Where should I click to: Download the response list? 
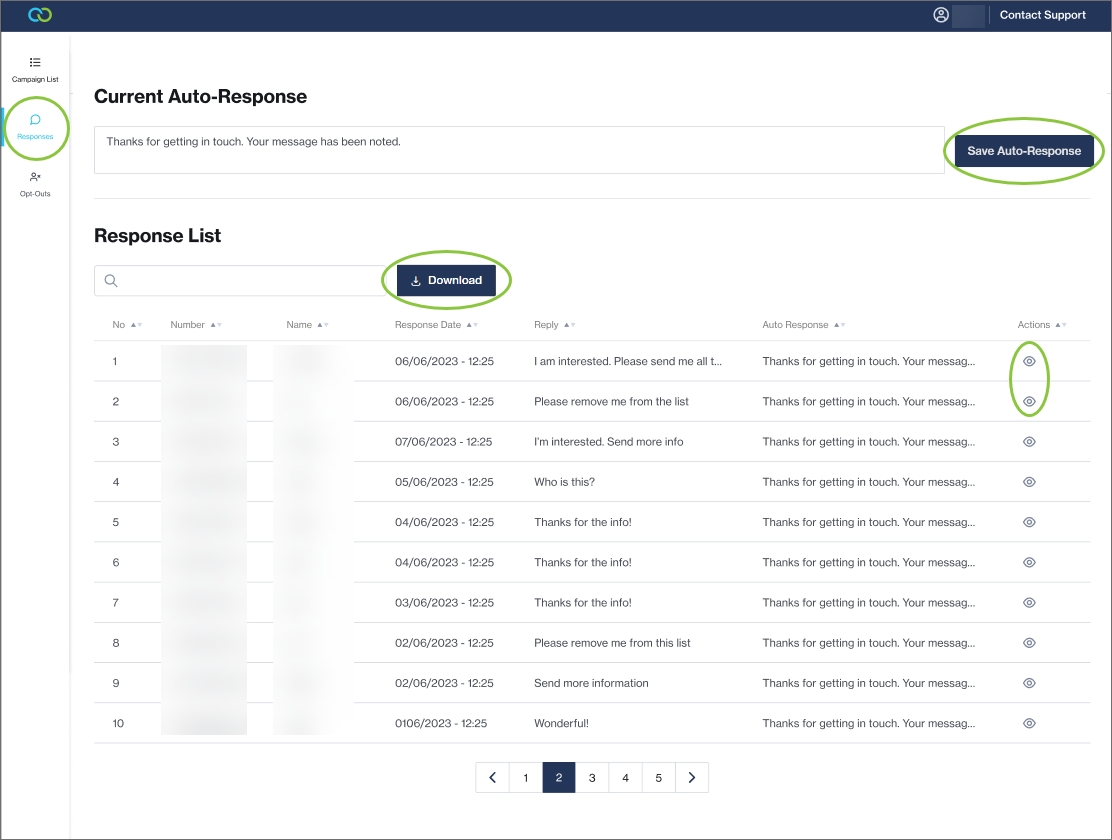[446, 281]
